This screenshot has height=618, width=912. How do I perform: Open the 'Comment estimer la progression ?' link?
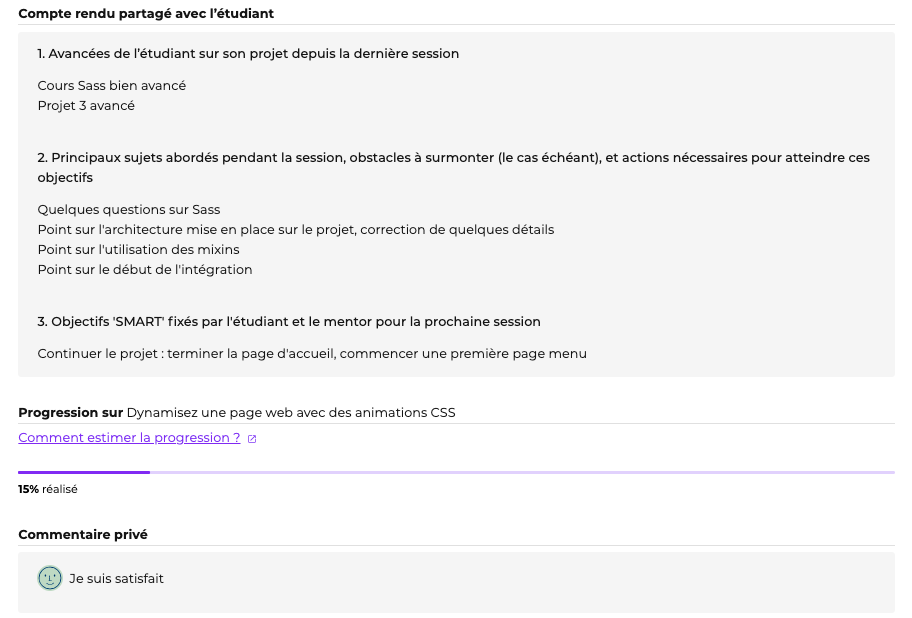tap(129, 438)
